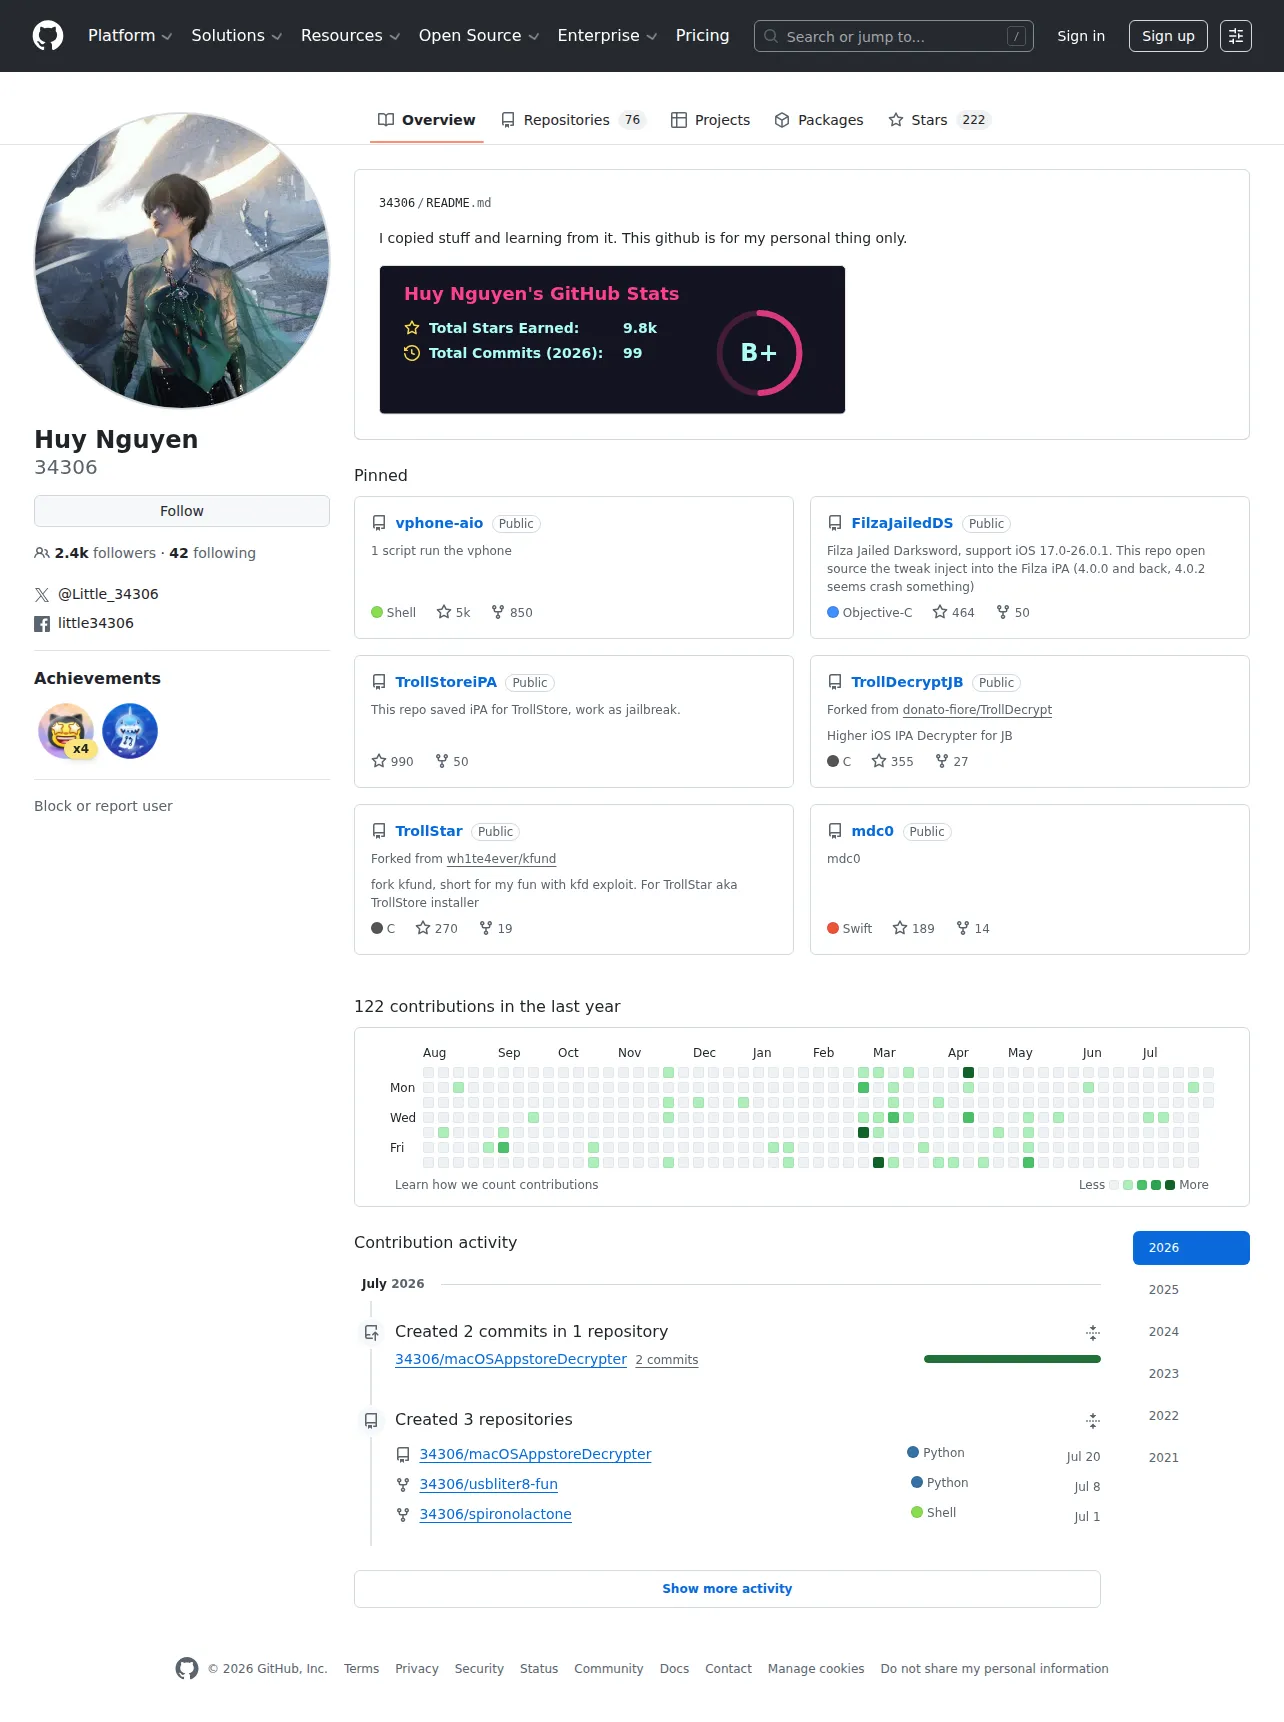Switch to the Packages tab
Screen dimensions: 1284x1722
819,120
